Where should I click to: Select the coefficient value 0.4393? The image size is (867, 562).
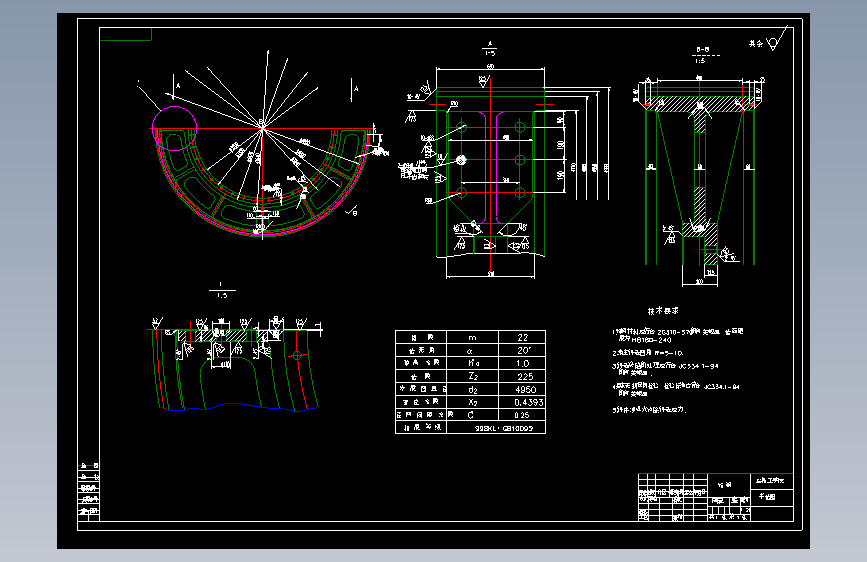(x=529, y=402)
